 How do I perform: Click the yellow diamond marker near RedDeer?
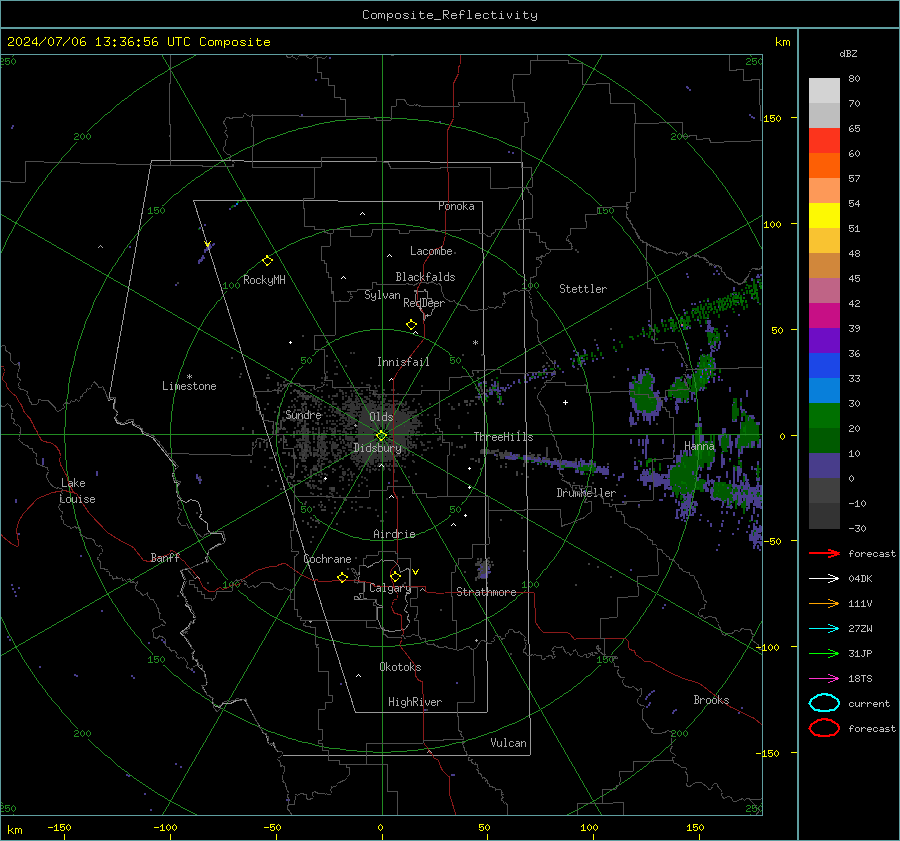(x=412, y=325)
